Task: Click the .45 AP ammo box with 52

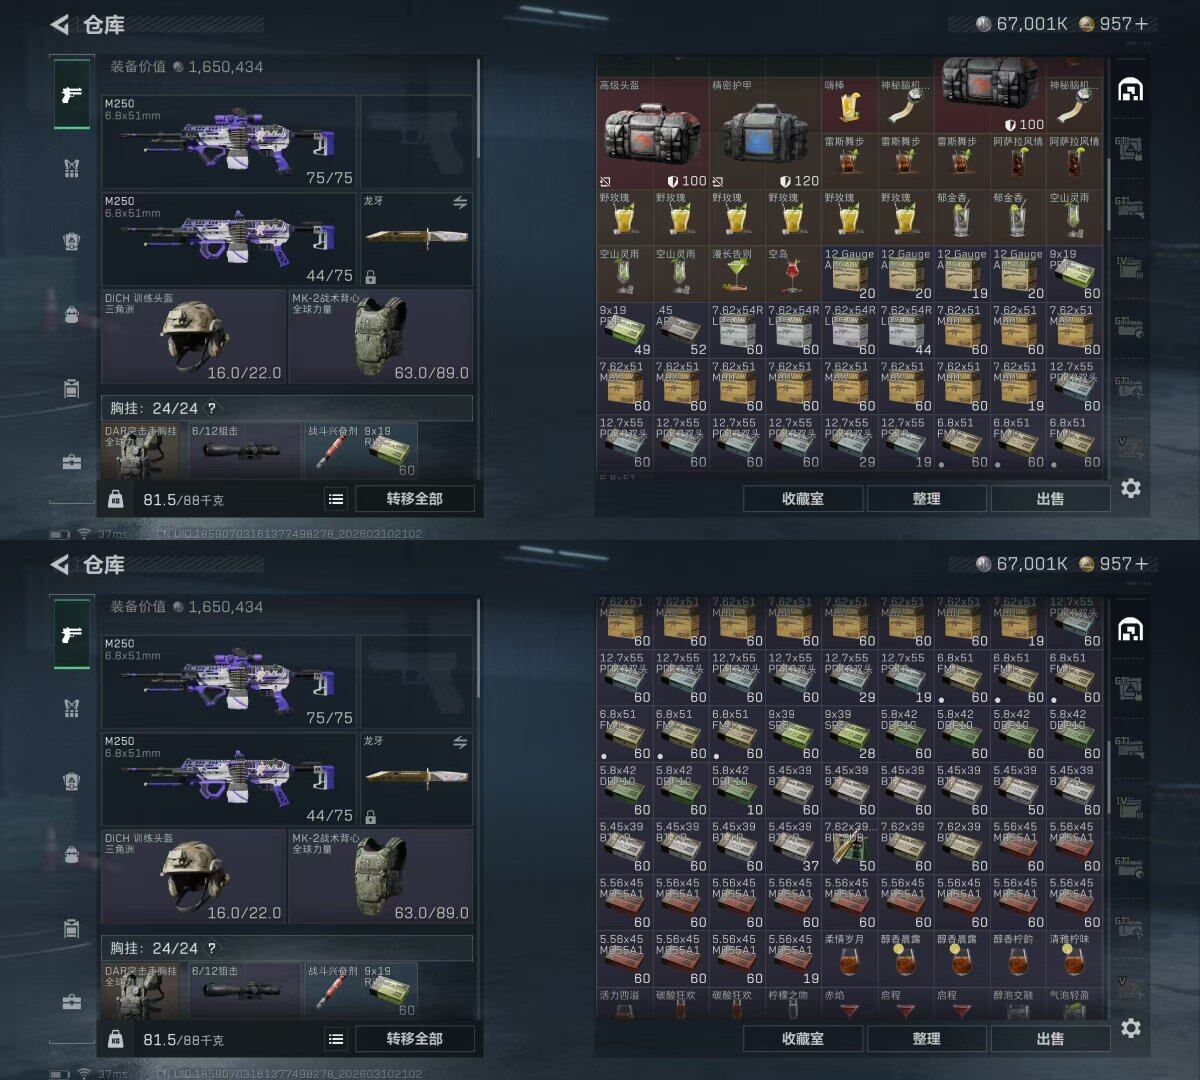Action: coord(681,330)
